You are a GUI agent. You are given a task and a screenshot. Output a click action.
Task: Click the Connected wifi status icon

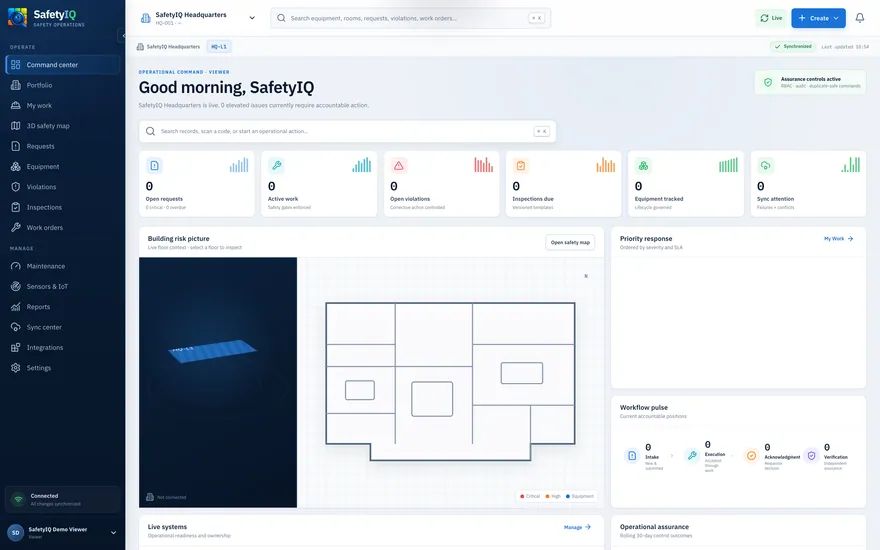[18, 499]
